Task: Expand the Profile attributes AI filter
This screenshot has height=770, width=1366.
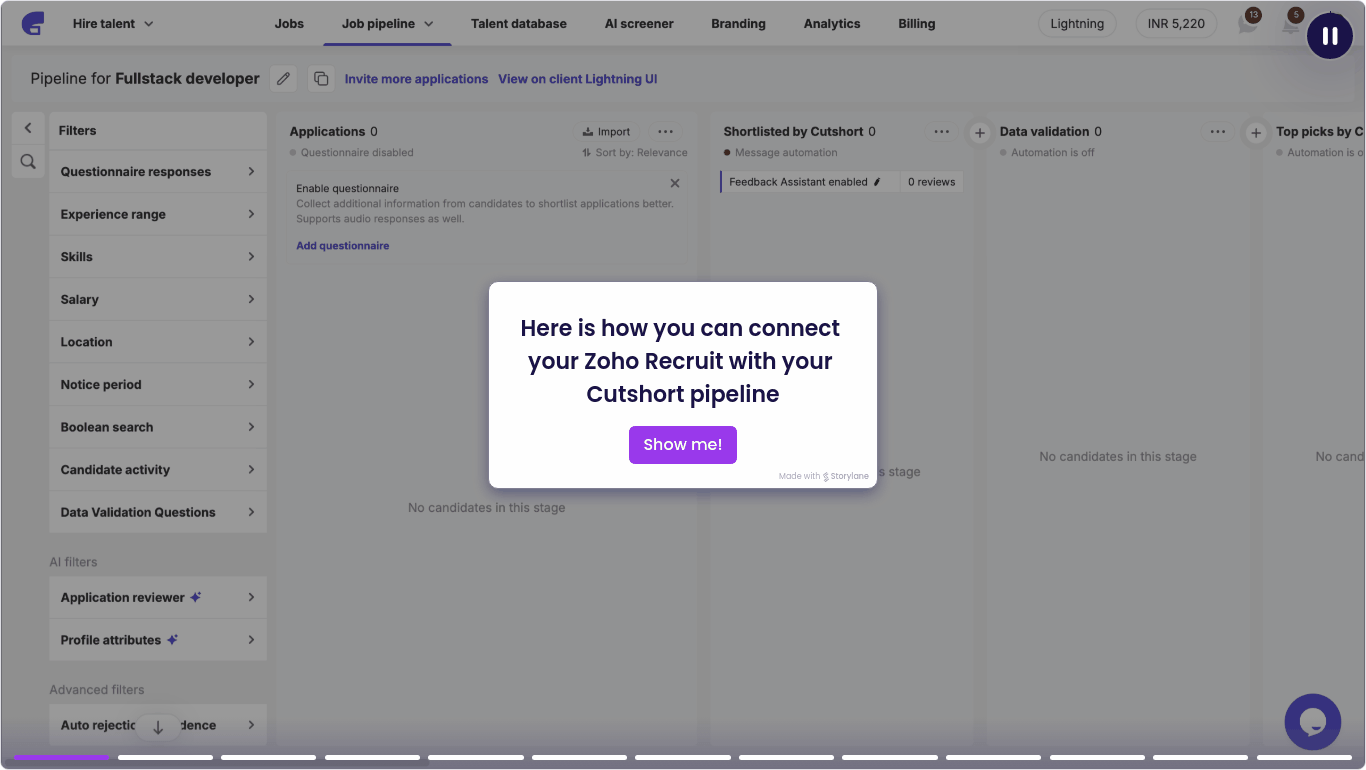Action: [158, 640]
